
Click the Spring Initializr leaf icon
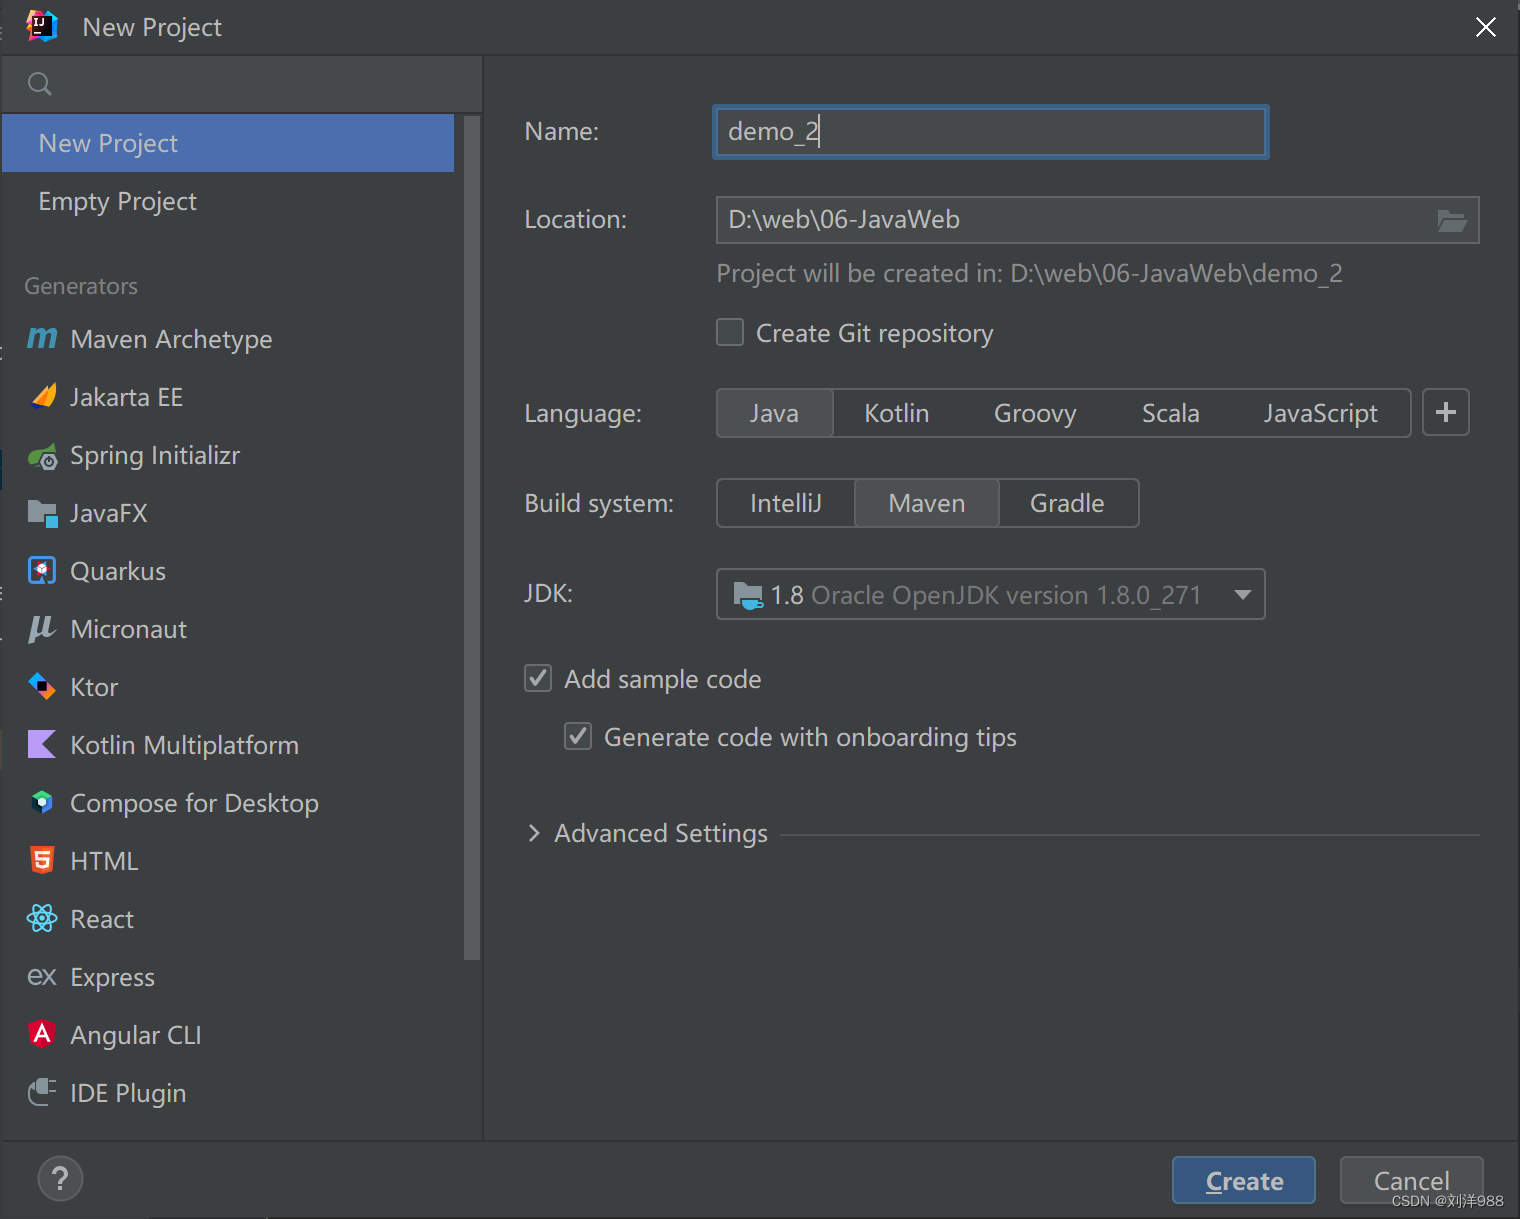43,456
